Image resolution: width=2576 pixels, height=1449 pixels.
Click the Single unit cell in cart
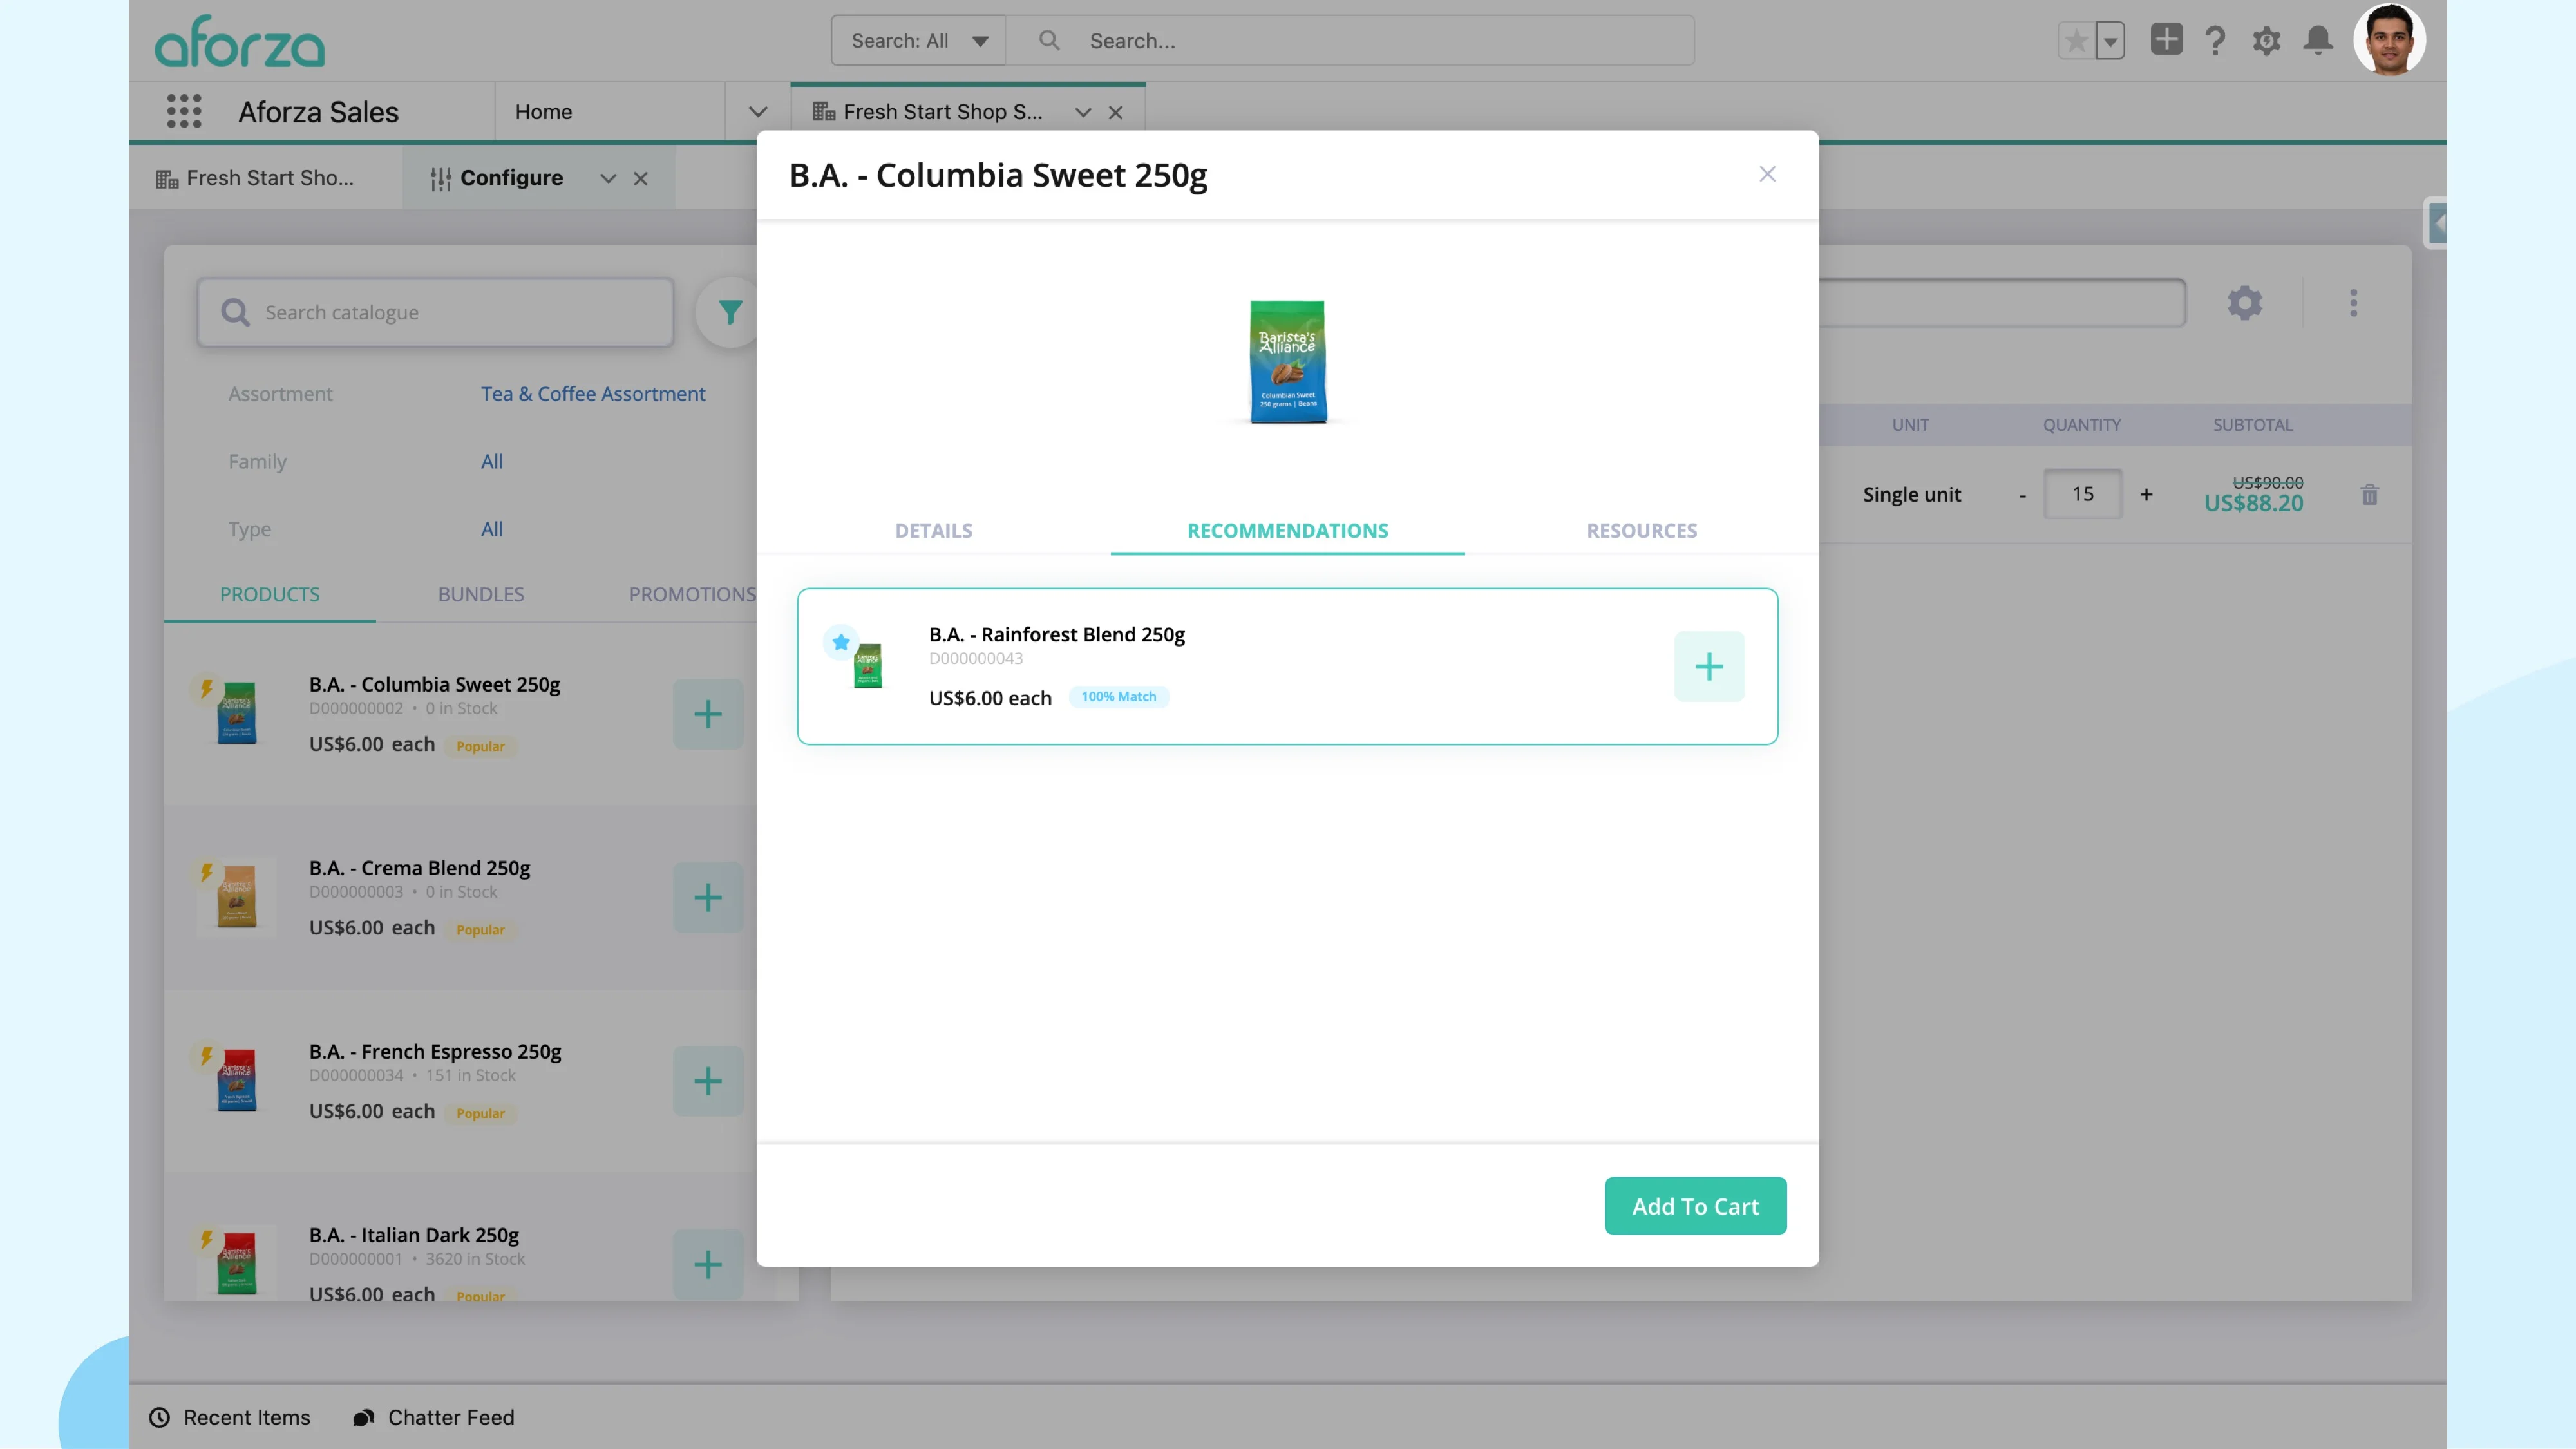click(1911, 495)
